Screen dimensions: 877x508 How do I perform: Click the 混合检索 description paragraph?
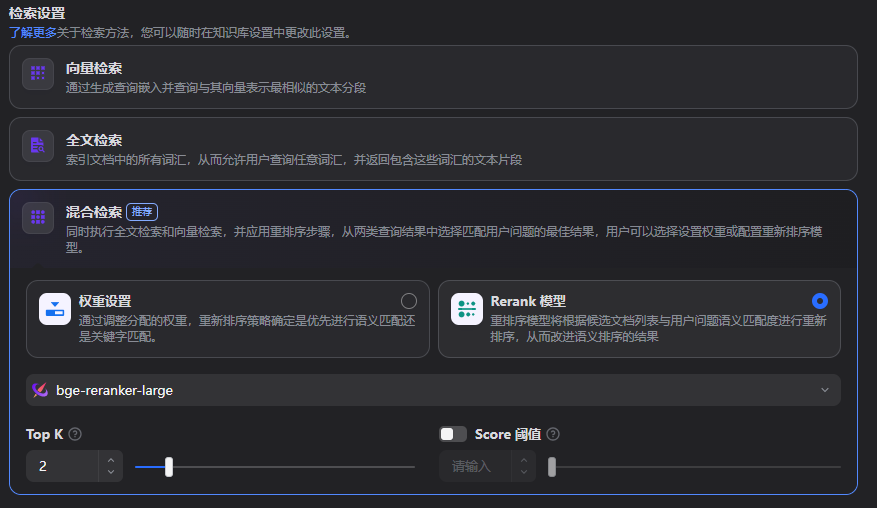point(444,239)
